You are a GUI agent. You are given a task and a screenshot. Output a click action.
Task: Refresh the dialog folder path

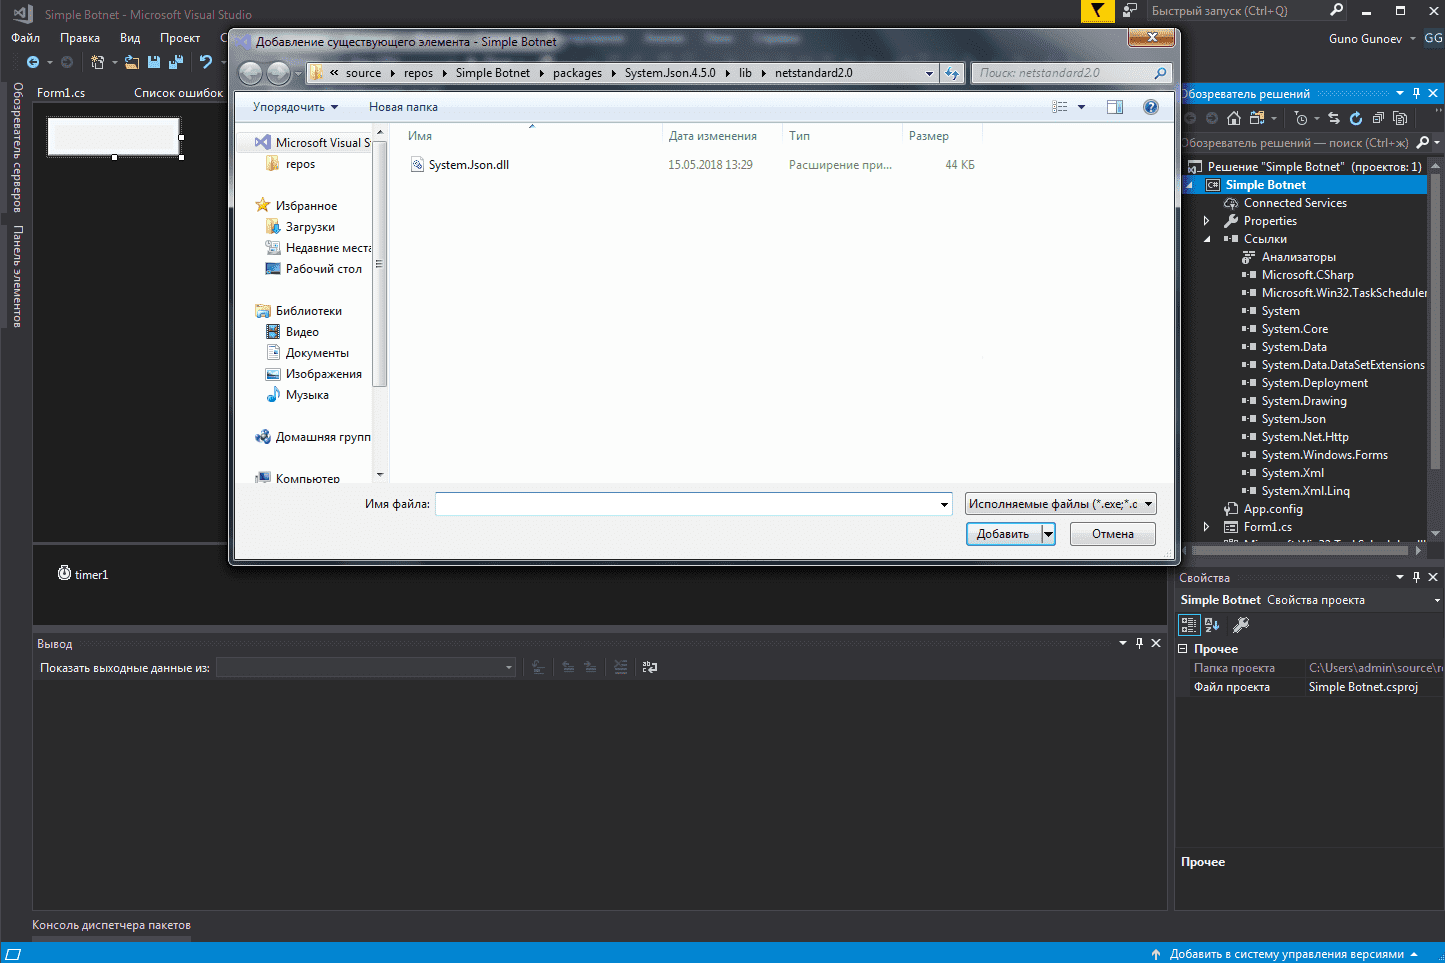point(952,73)
